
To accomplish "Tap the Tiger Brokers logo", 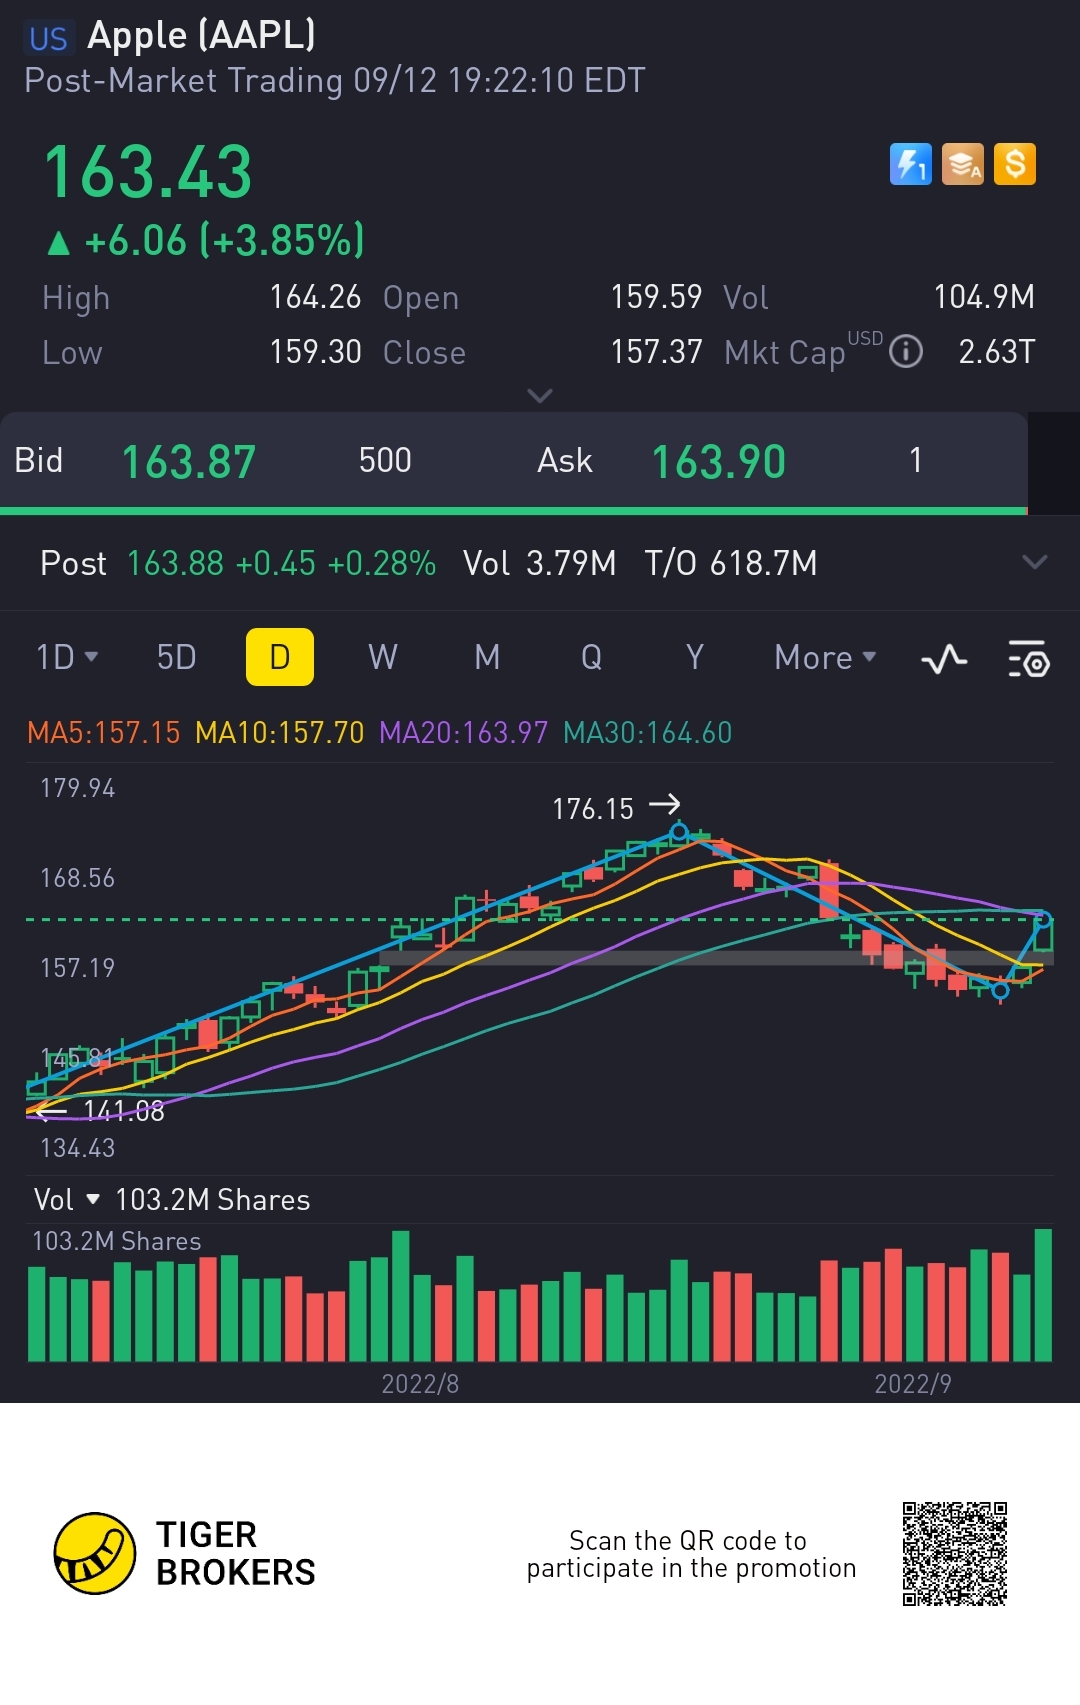I will [185, 1553].
